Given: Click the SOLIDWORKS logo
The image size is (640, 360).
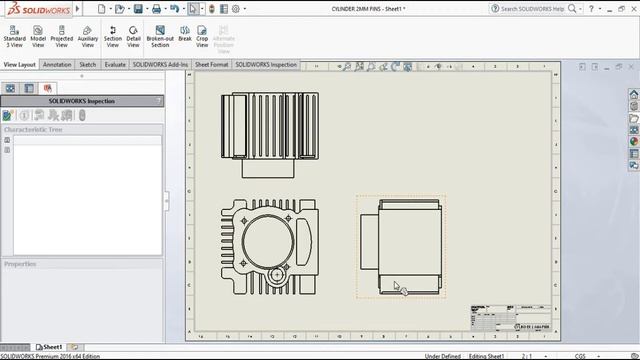Looking at the screenshot, I should 39,9.
